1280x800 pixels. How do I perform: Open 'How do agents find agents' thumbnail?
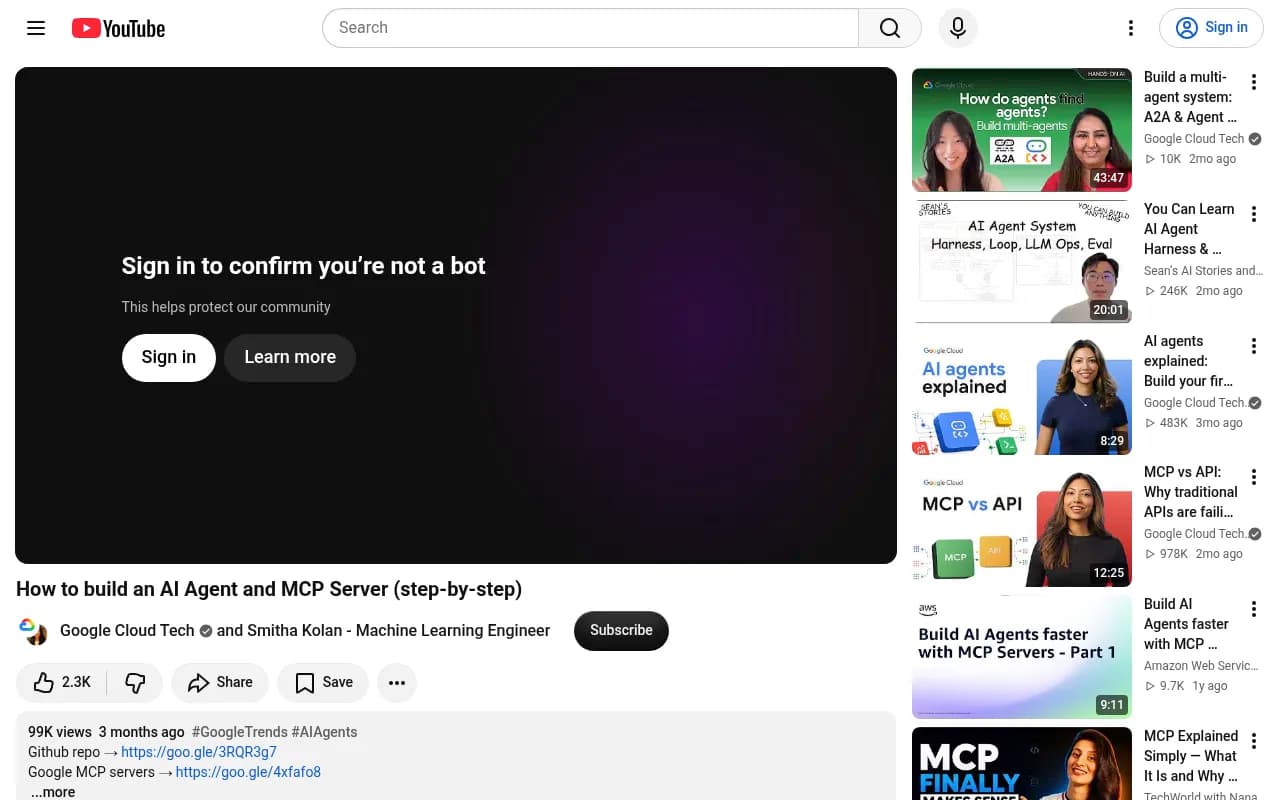click(1022, 130)
